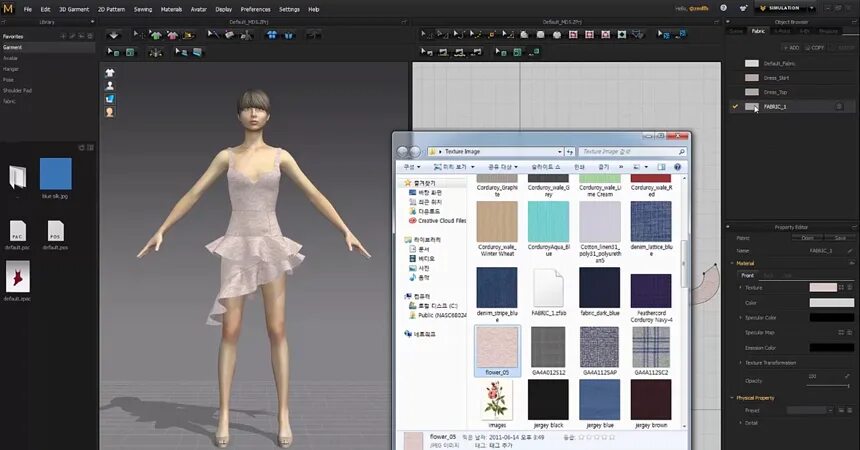Click the Color swatch in Material section
The height and width of the screenshot is (450, 860).
tap(830, 302)
